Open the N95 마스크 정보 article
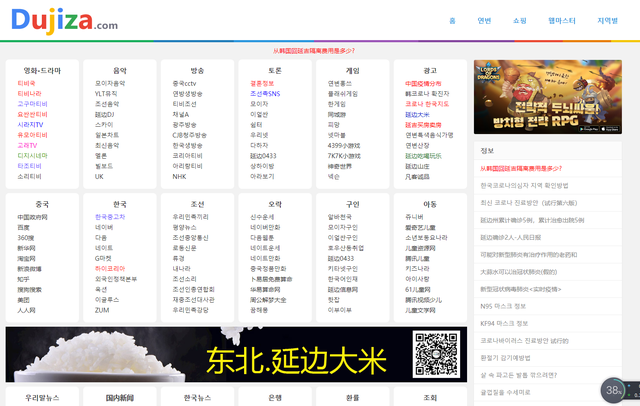 [x=503, y=306]
